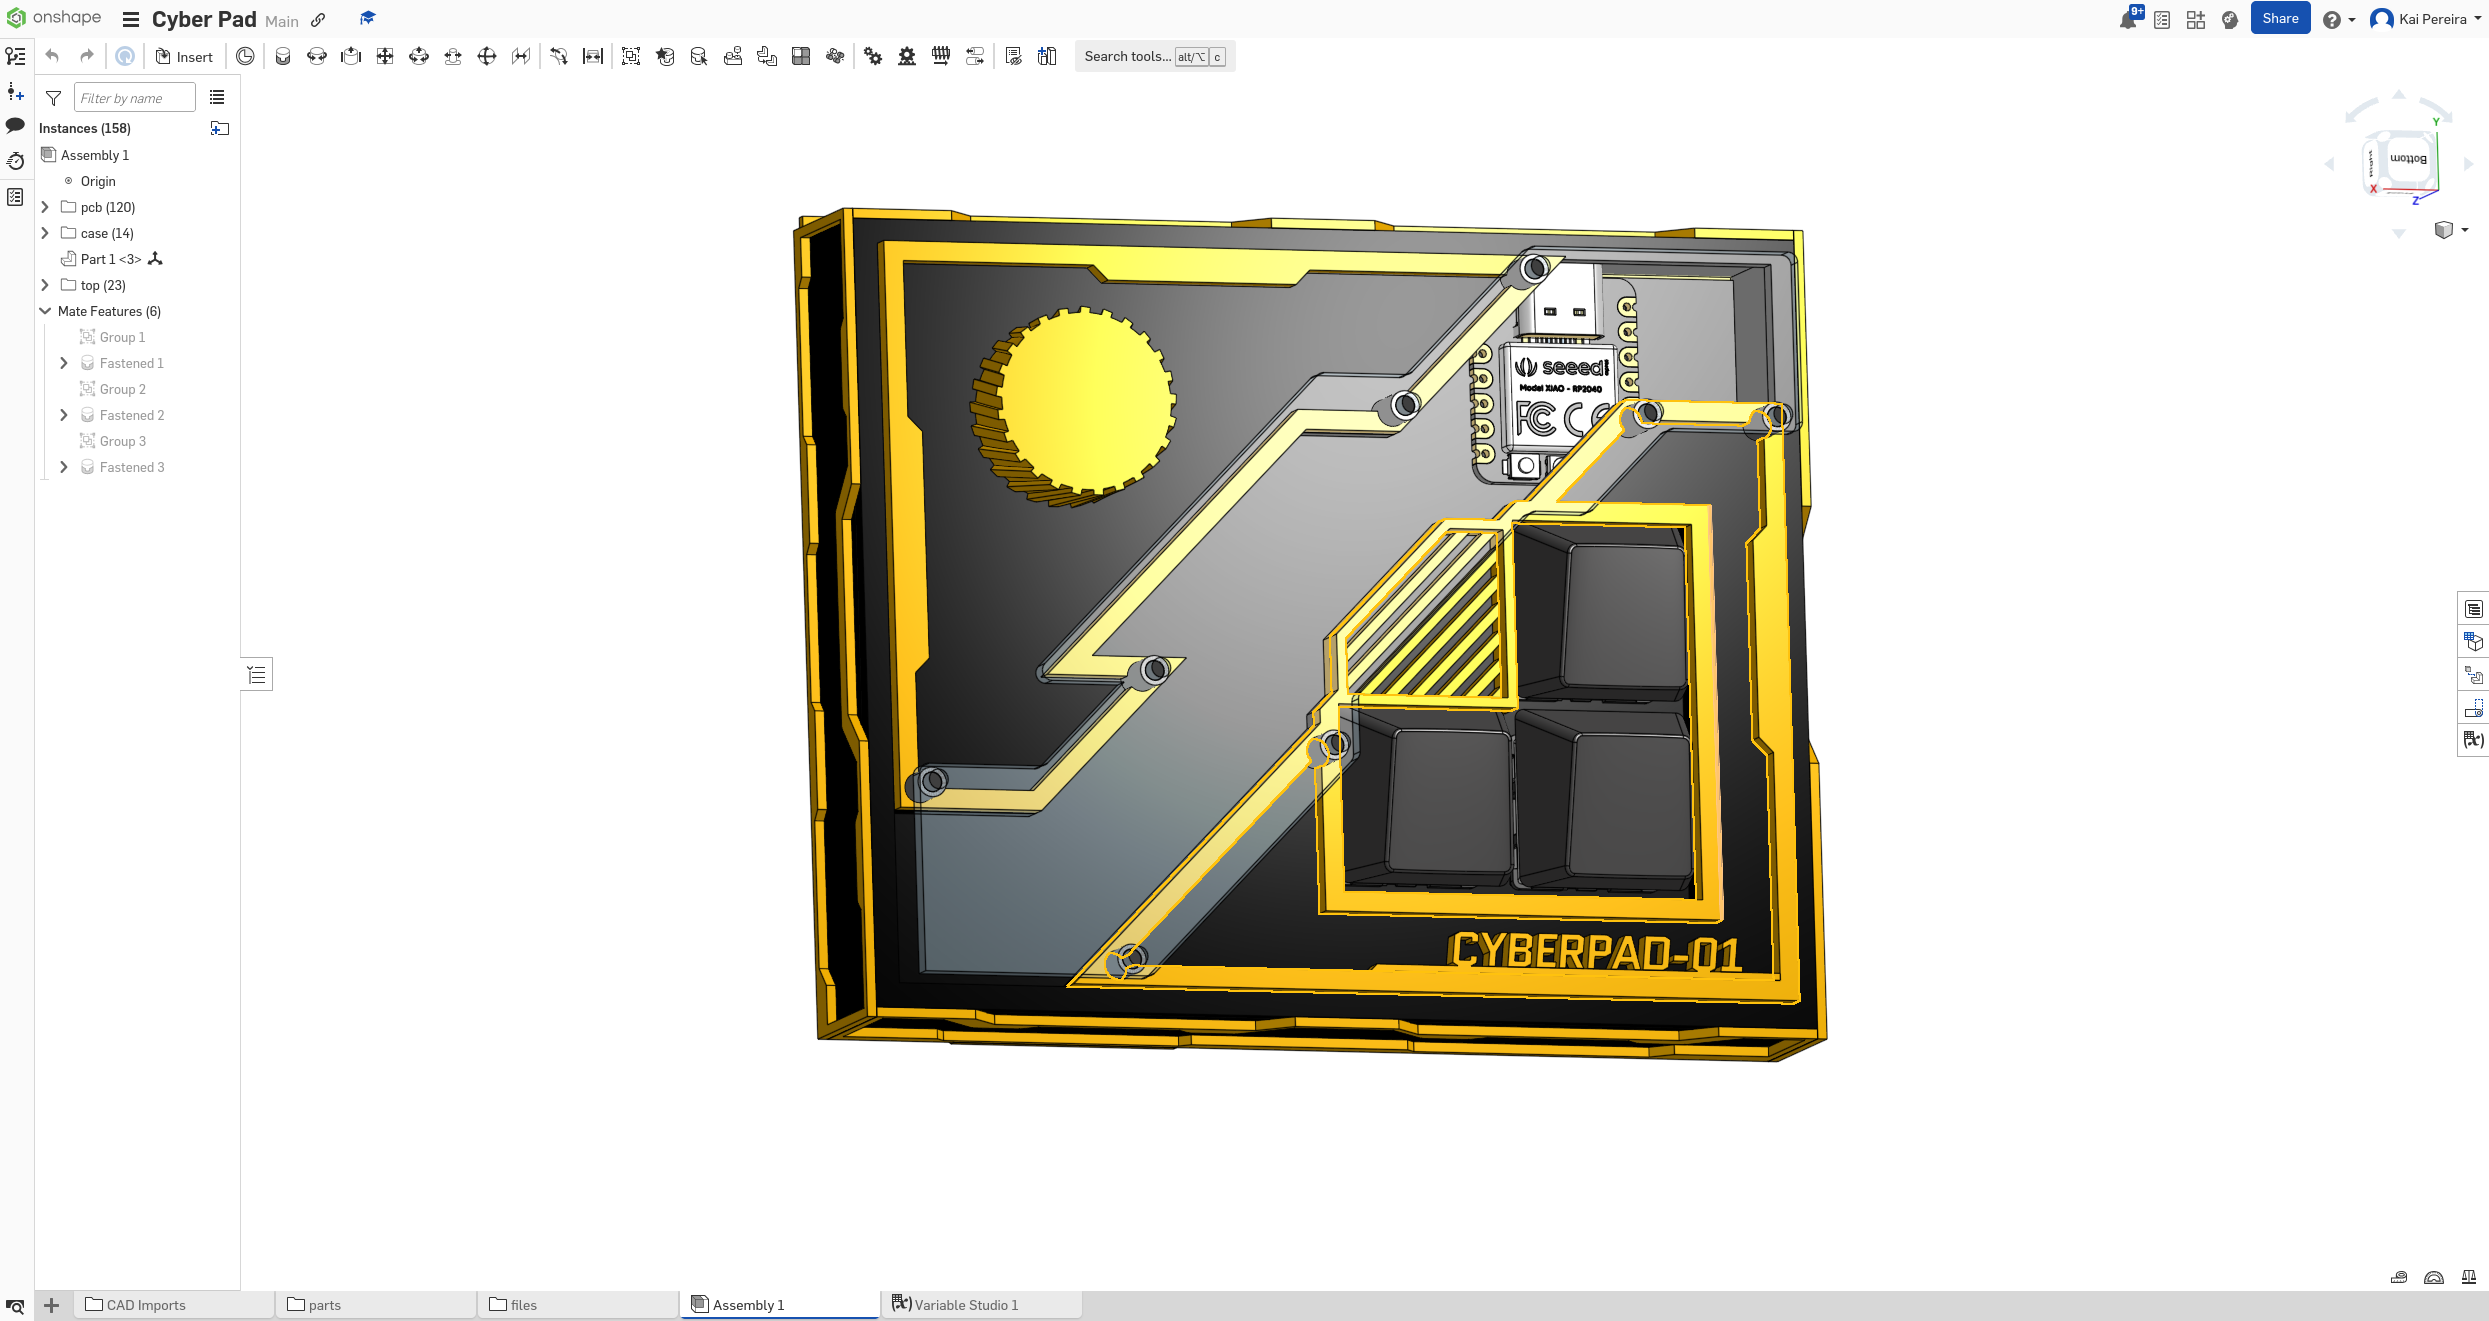This screenshot has width=2489, height=1321.
Task: Click the Fastened mate tool icon
Action: pyautogui.click(x=283, y=57)
